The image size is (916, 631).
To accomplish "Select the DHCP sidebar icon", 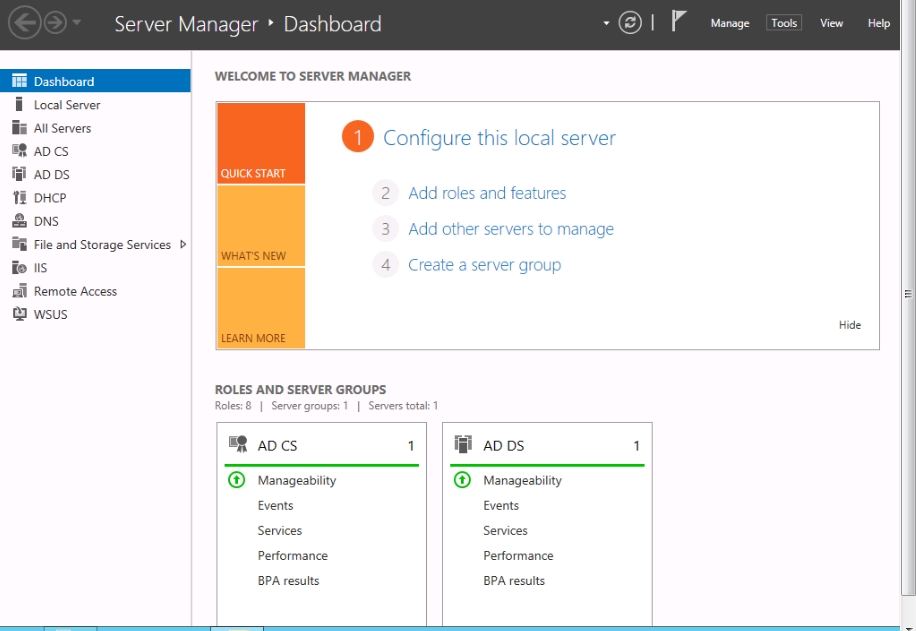I will point(18,198).
